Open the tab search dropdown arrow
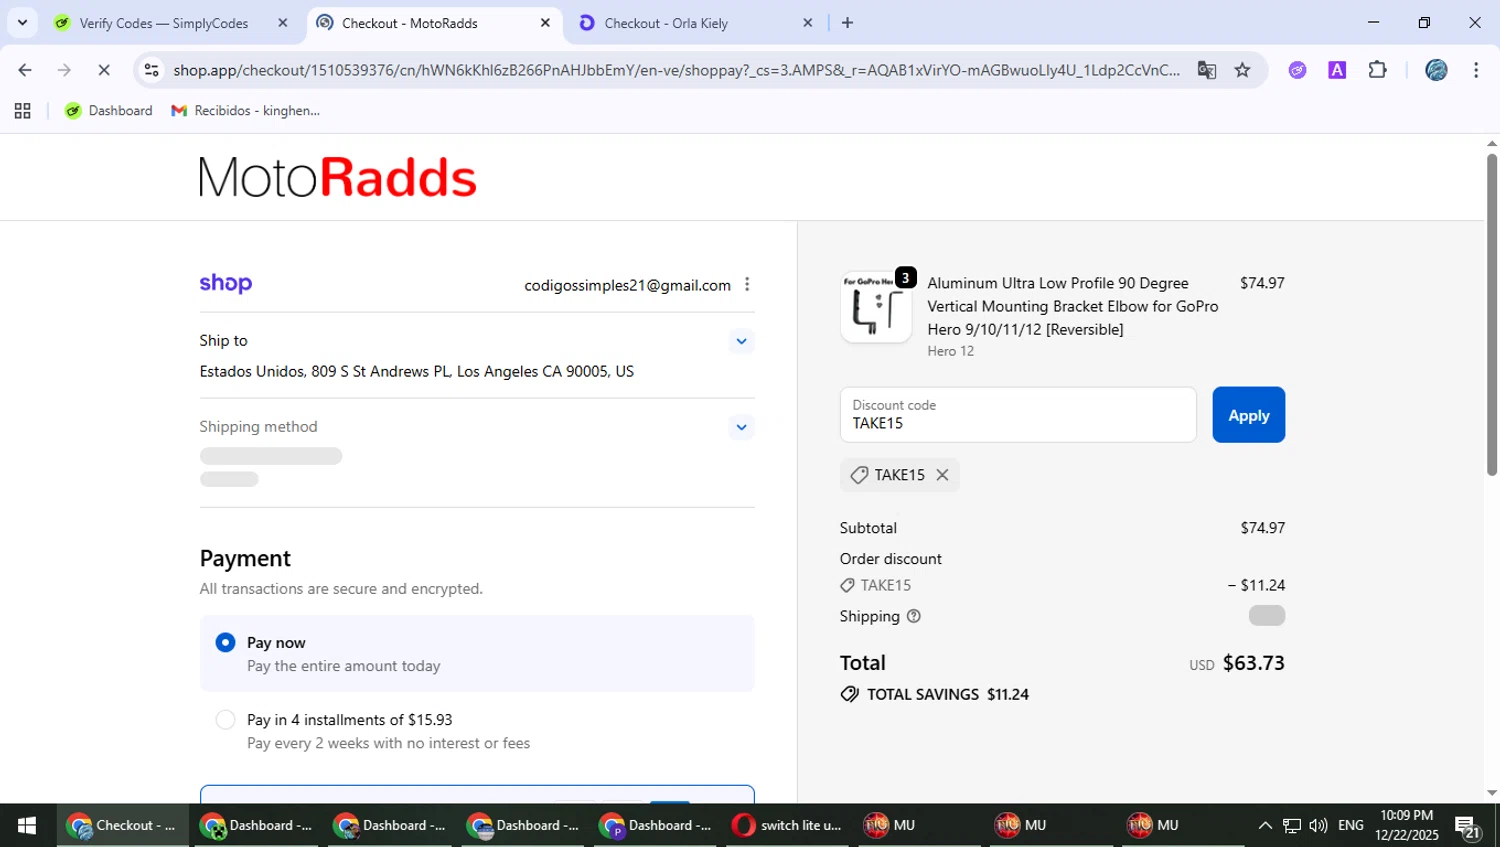The image size is (1500, 847). (22, 22)
